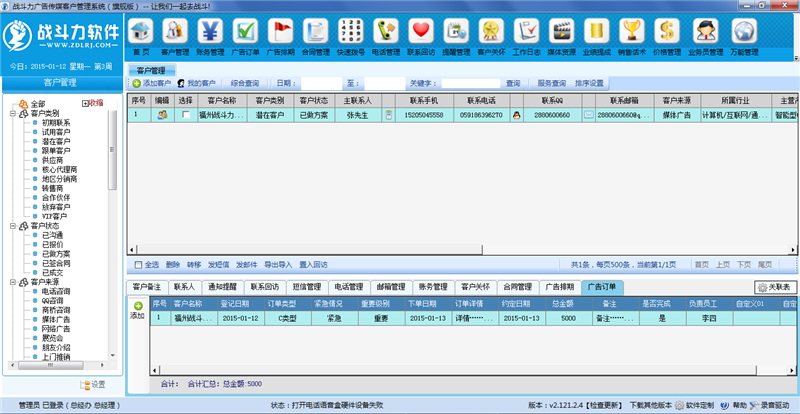
Task: Toggle the 全选 checkbox
Action: tap(138, 265)
